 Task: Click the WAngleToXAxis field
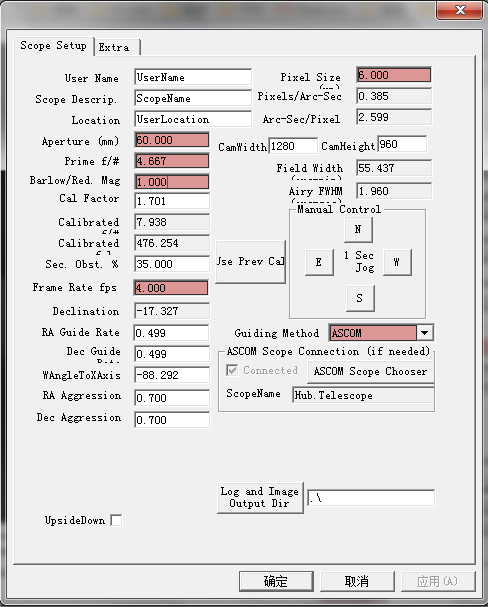(x=171, y=375)
